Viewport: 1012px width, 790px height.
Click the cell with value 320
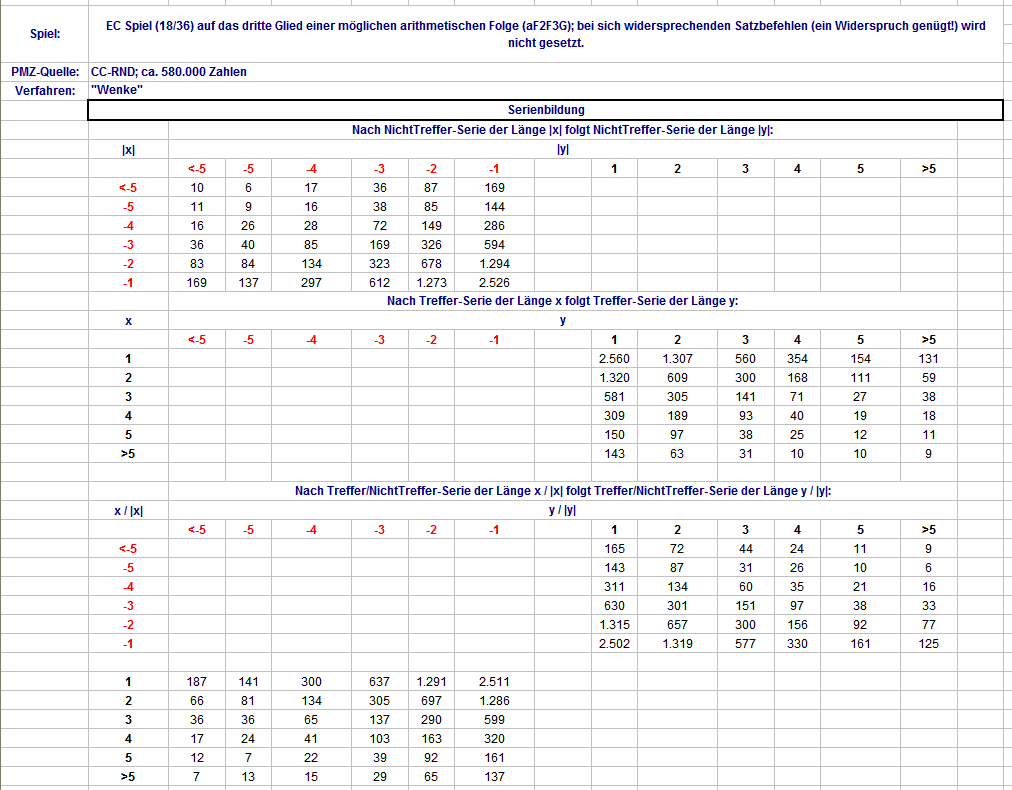[494, 739]
